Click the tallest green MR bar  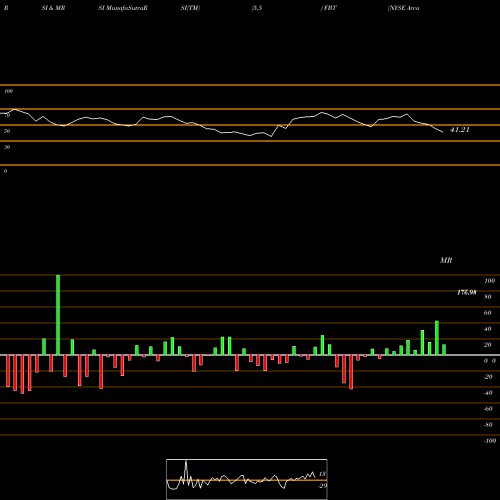tap(58, 315)
